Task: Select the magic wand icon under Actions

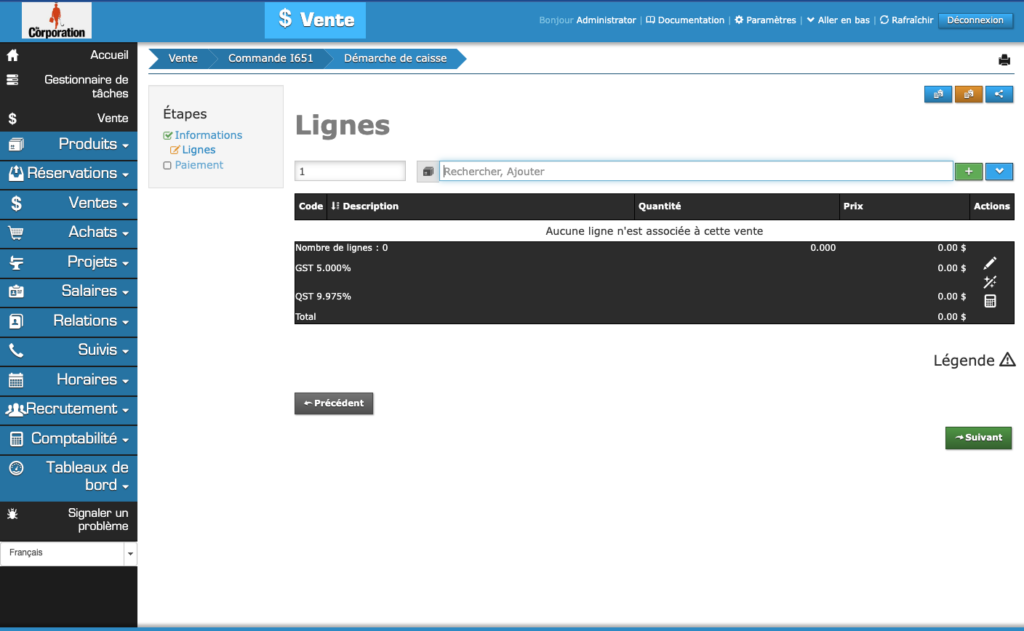Action: 990,282
